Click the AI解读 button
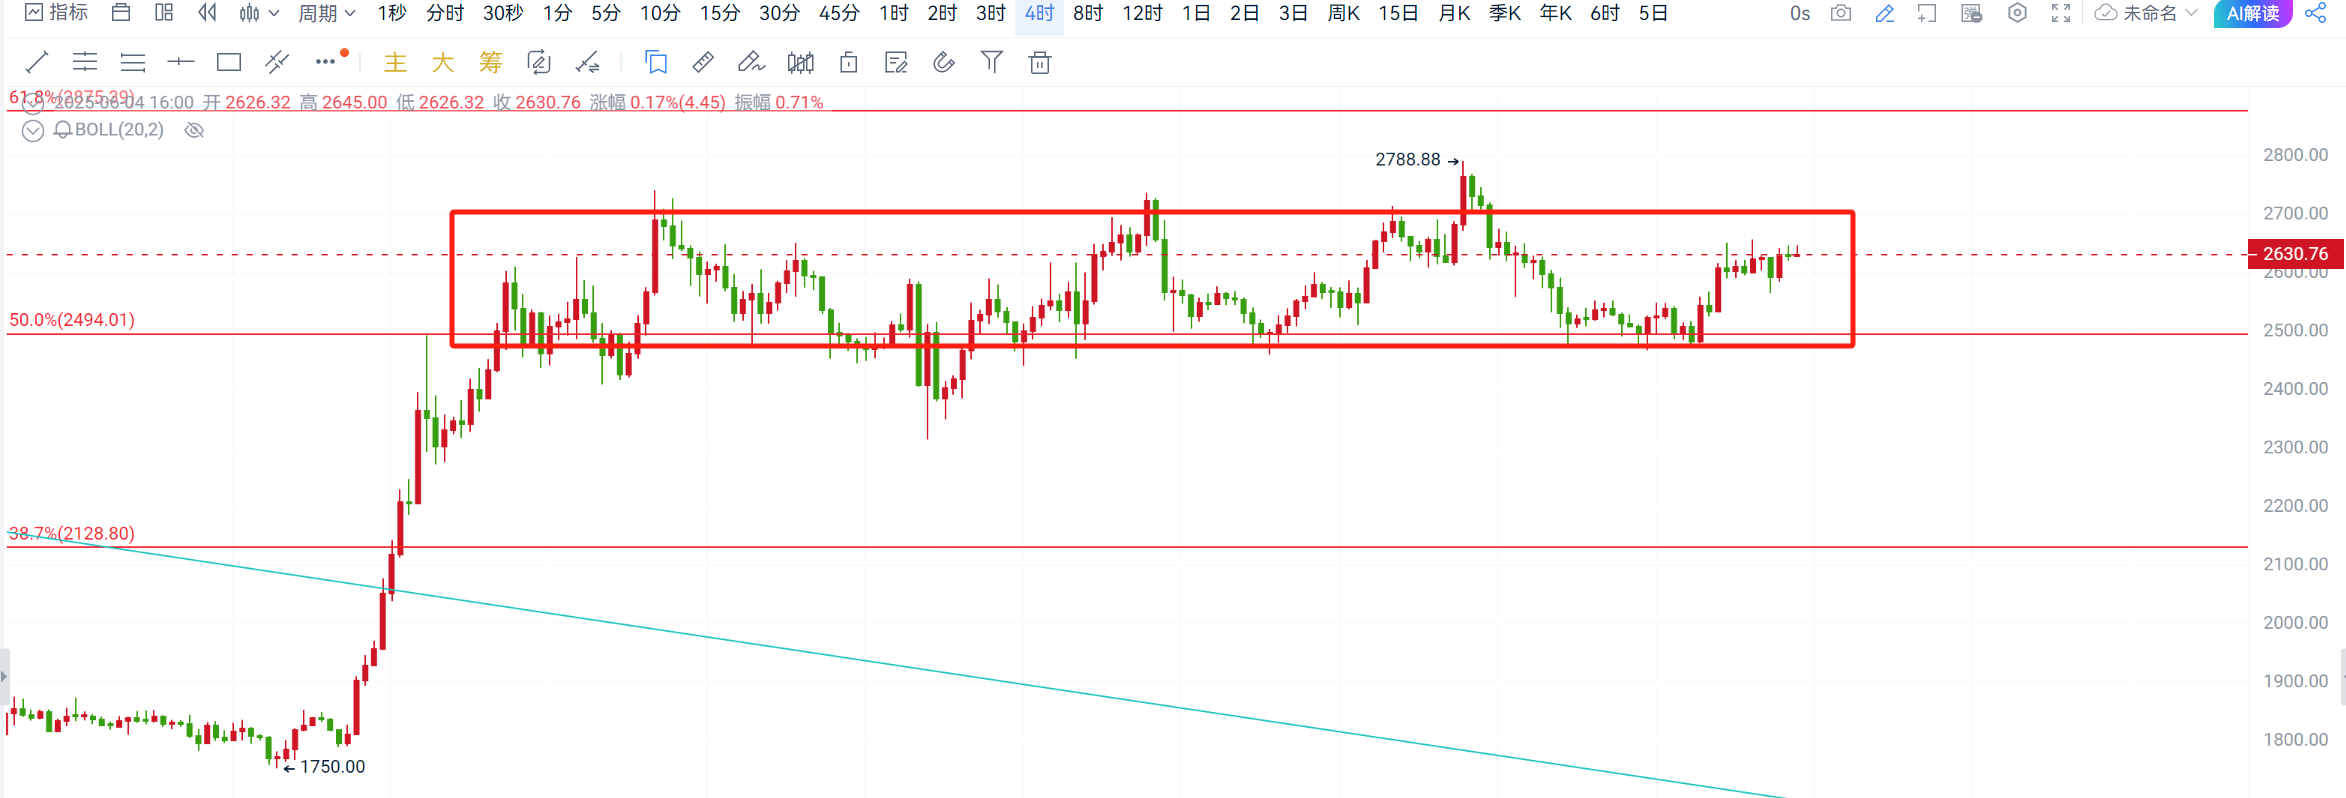Image resolution: width=2346 pixels, height=798 pixels. [2252, 13]
